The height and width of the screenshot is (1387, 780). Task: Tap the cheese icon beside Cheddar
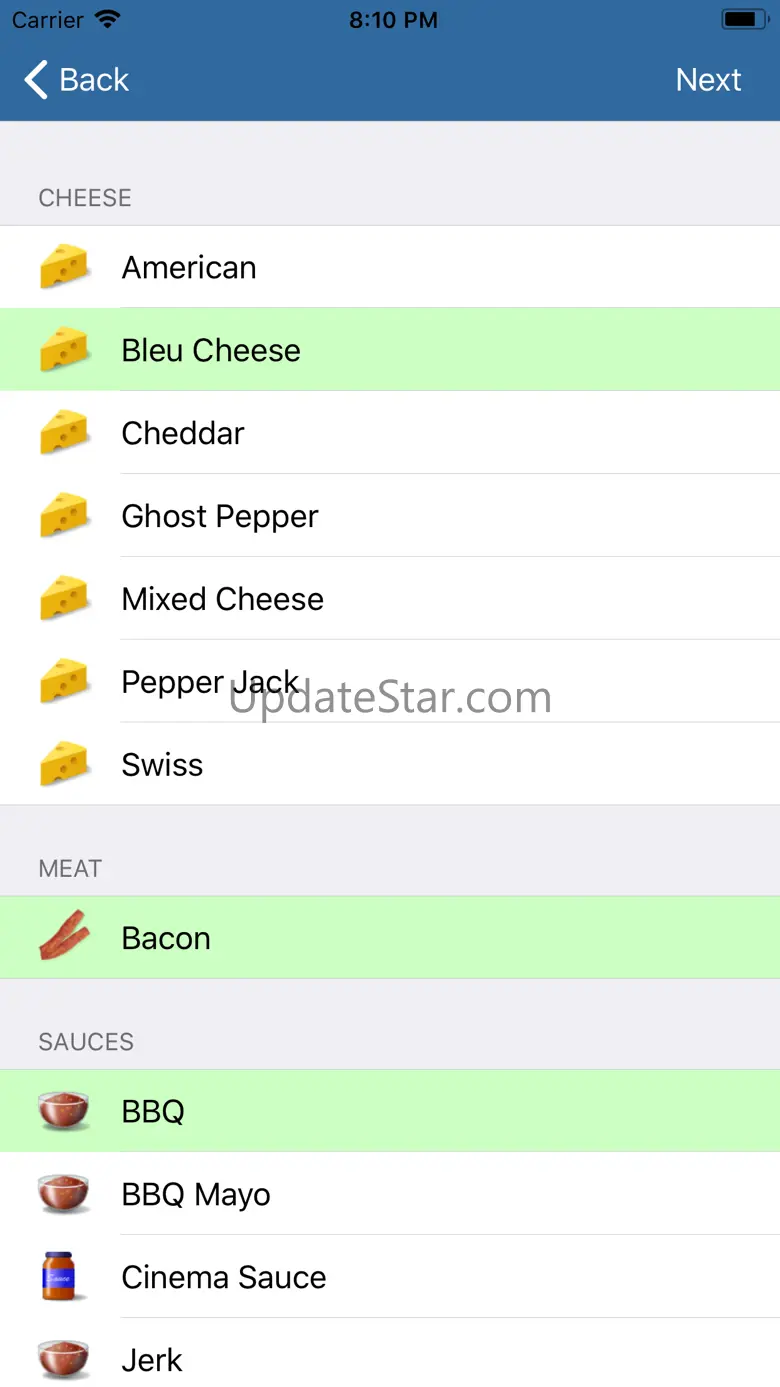[64, 433]
